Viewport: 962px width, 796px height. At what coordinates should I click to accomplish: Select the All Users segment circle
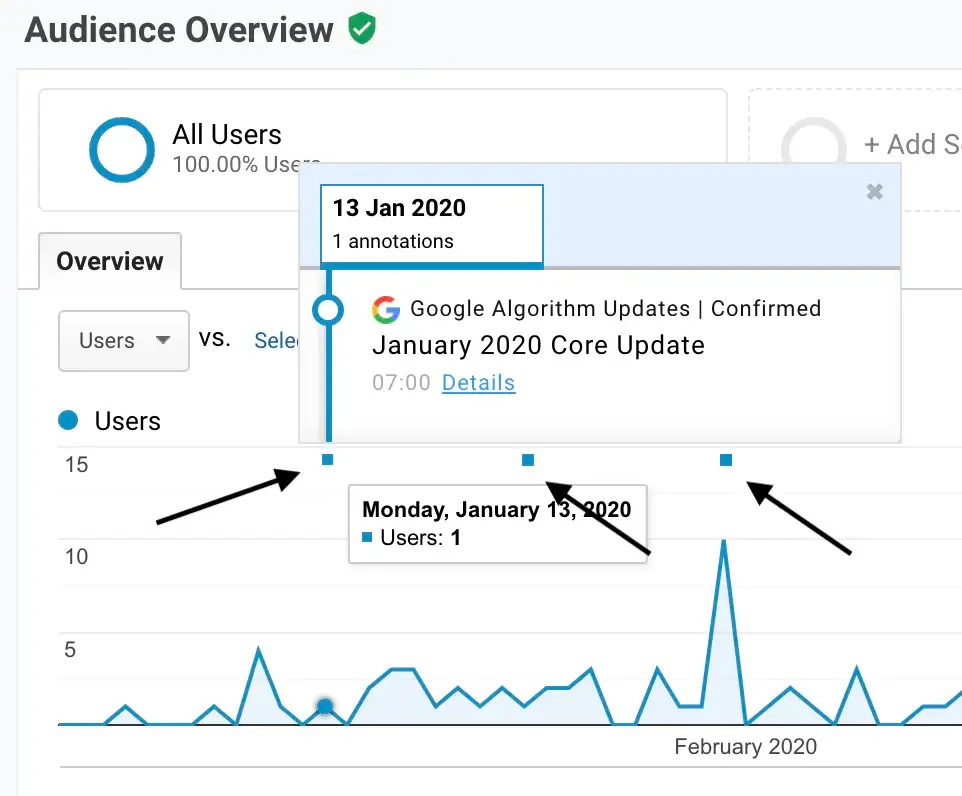tap(120, 150)
